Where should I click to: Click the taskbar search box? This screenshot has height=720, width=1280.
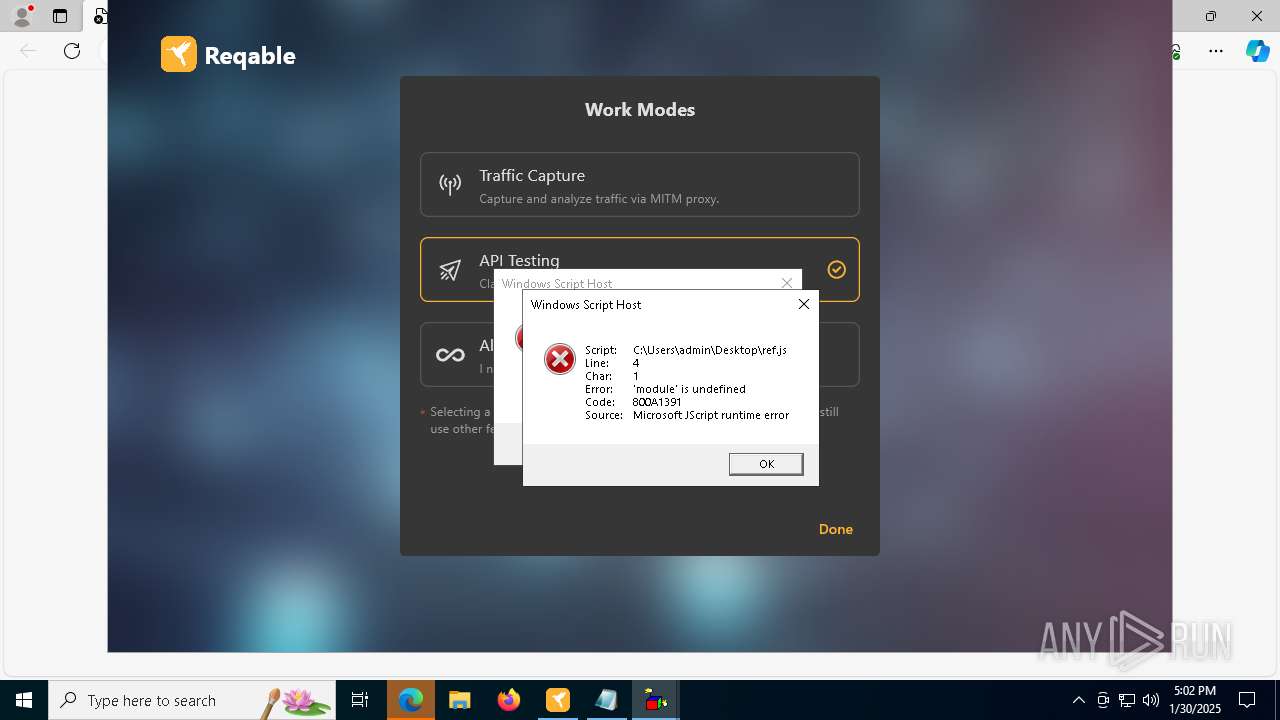(192, 700)
